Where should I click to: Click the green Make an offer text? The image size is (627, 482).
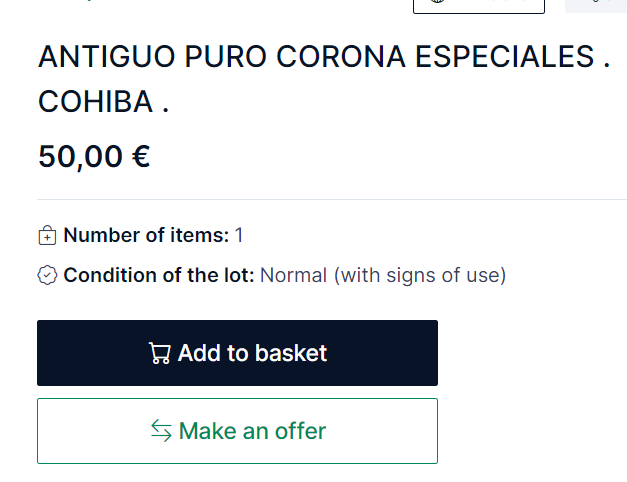coord(252,431)
